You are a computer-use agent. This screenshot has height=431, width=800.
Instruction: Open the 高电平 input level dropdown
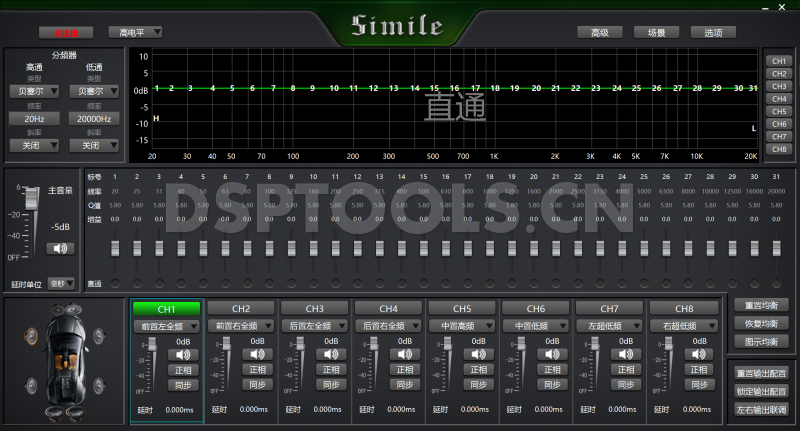click(135, 32)
